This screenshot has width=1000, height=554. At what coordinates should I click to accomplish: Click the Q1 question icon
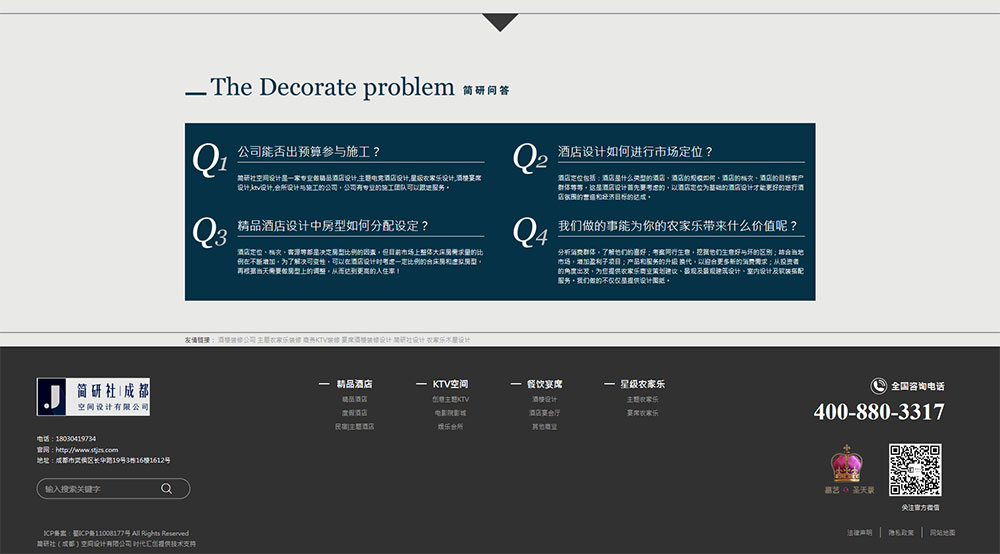210,159
